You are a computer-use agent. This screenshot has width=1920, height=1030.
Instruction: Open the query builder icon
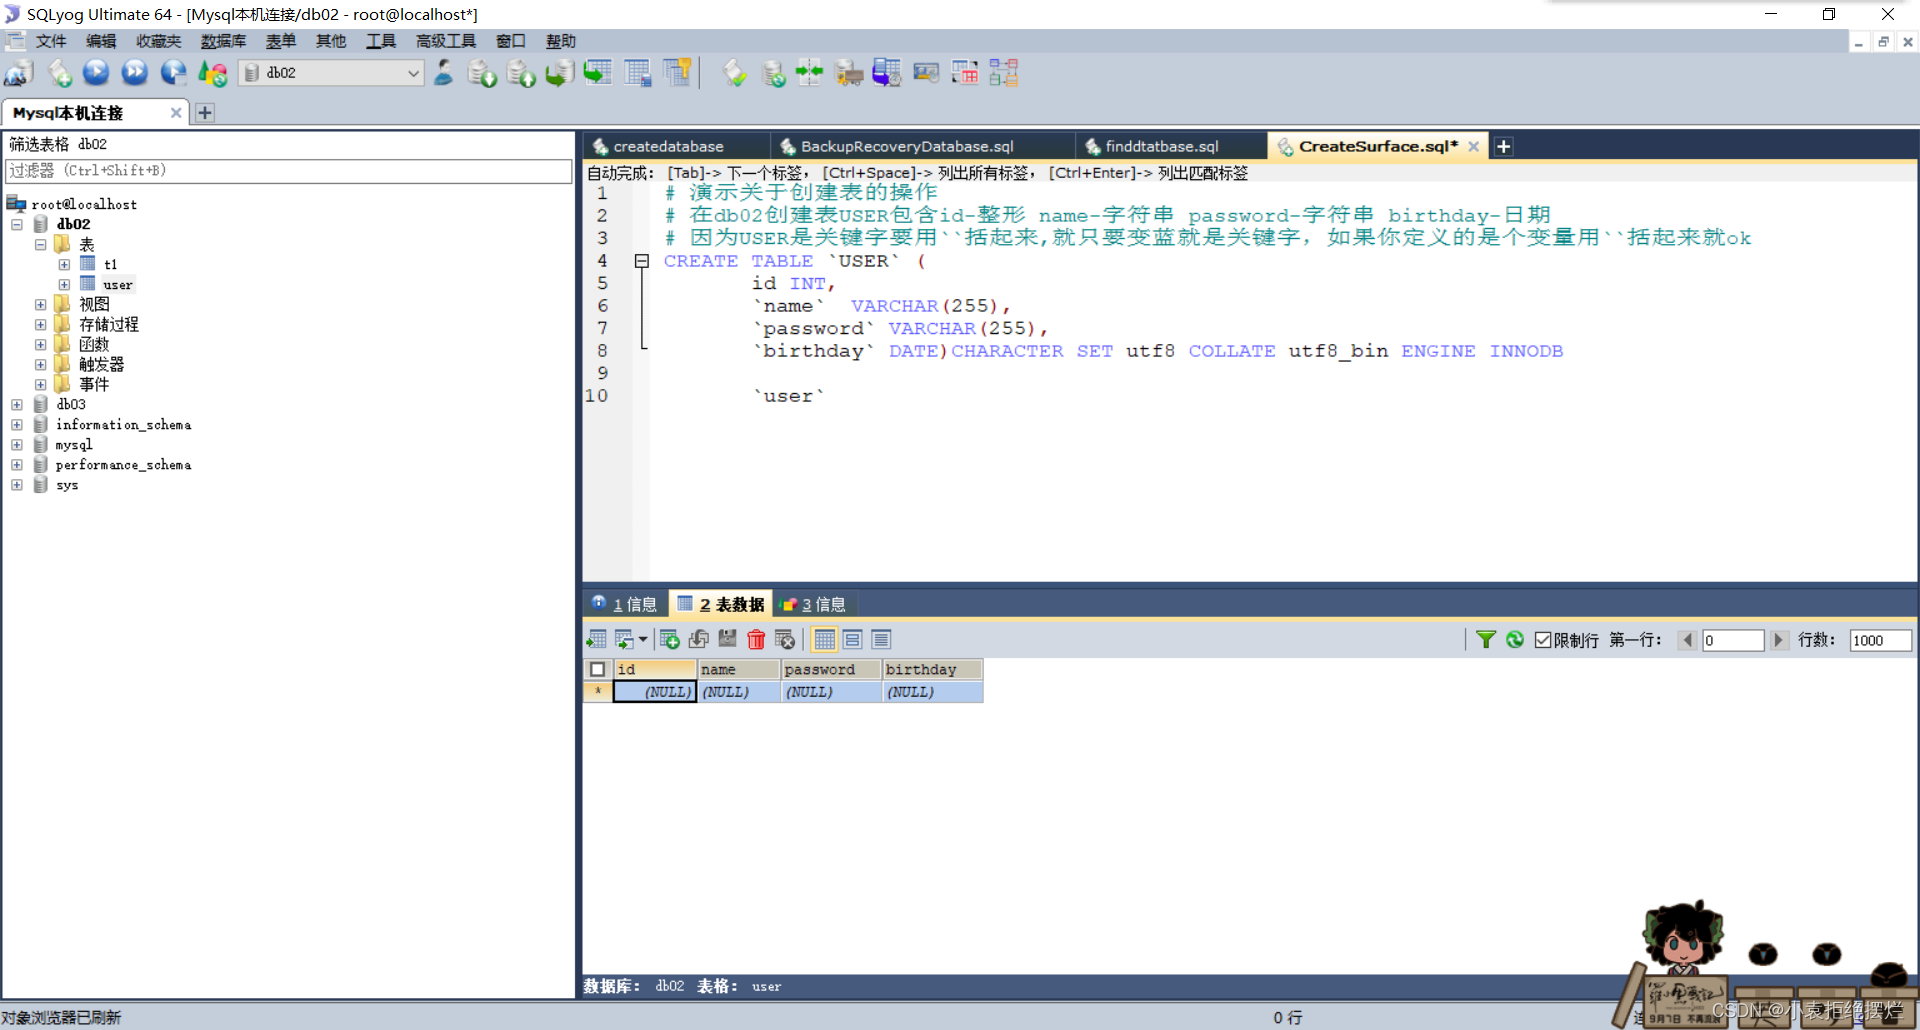point(965,73)
